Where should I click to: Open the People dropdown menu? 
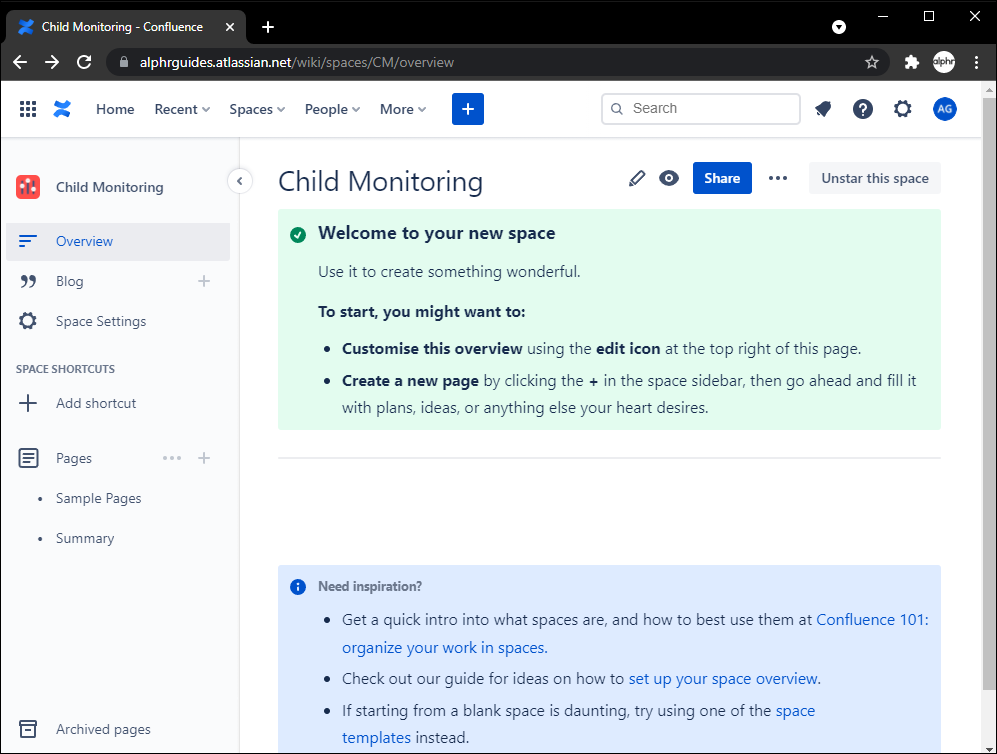(x=332, y=109)
